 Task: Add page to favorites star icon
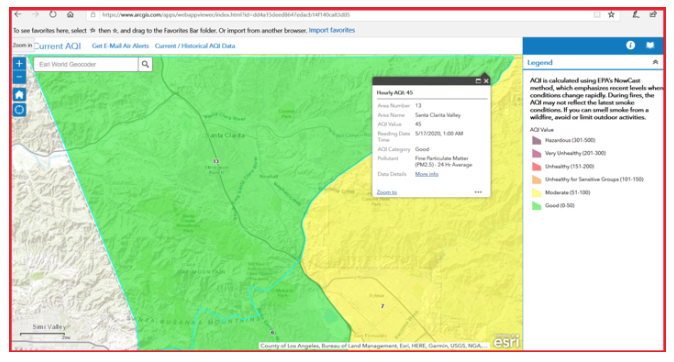pos(611,15)
